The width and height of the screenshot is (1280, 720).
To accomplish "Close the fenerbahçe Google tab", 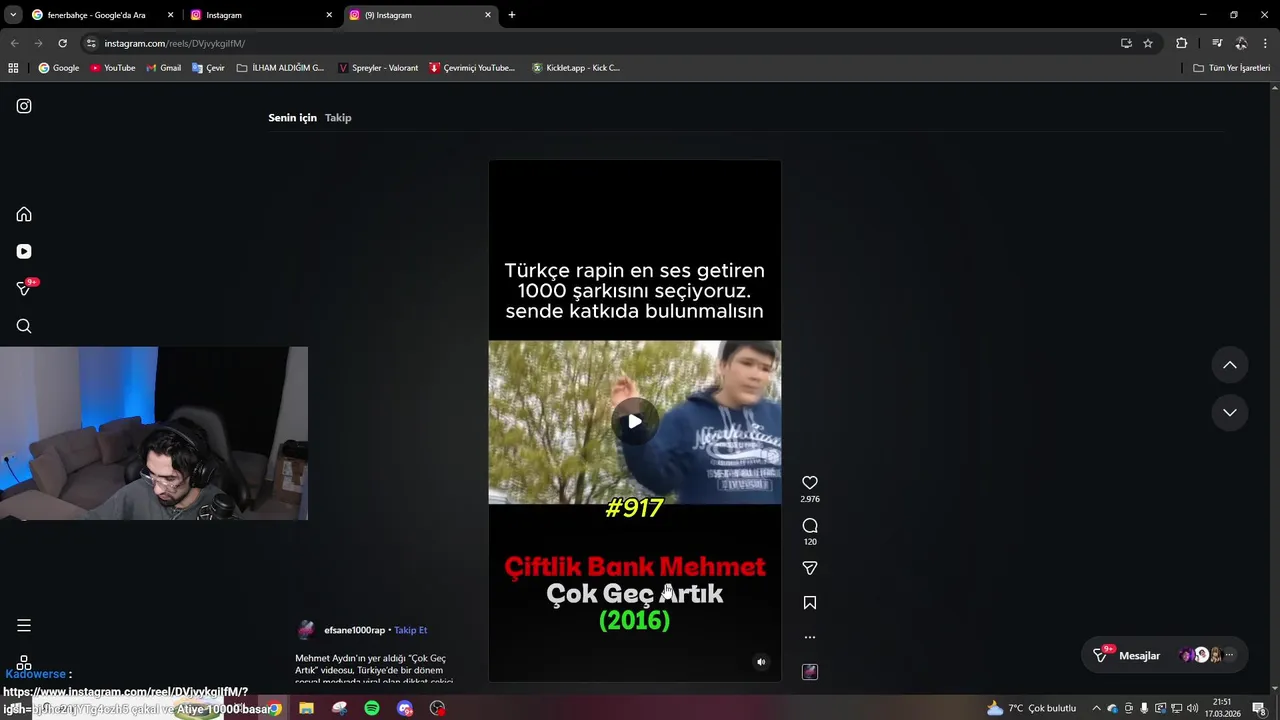I will pyautogui.click(x=170, y=15).
